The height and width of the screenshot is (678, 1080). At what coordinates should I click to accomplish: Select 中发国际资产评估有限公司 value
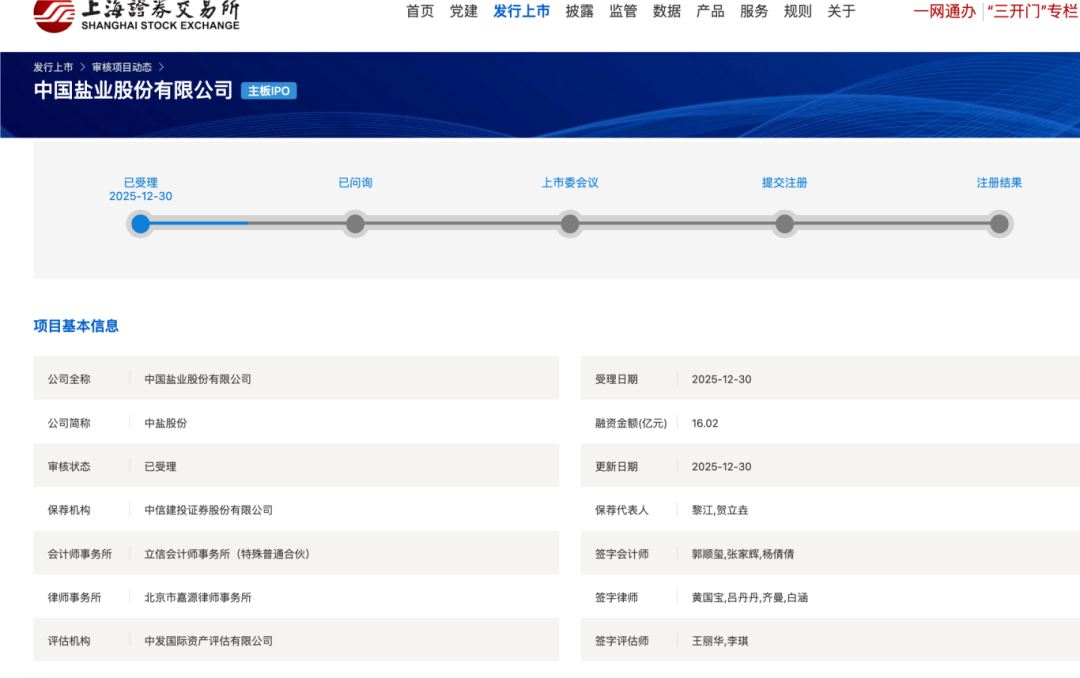(x=208, y=641)
